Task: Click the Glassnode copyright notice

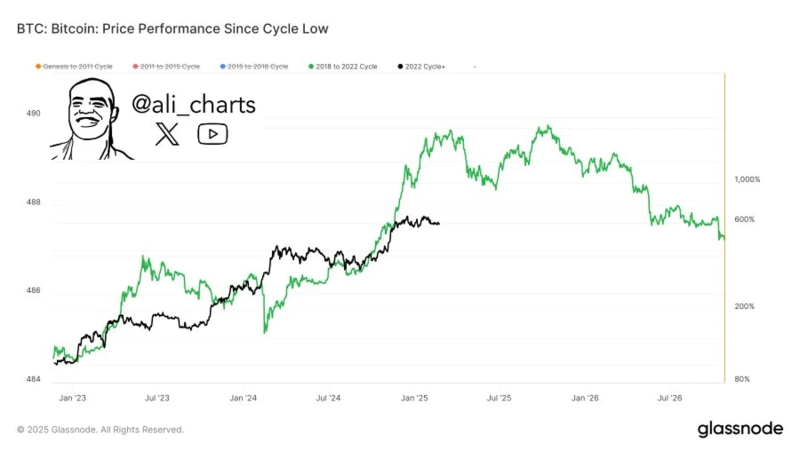Action: click(x=100, y=429)
